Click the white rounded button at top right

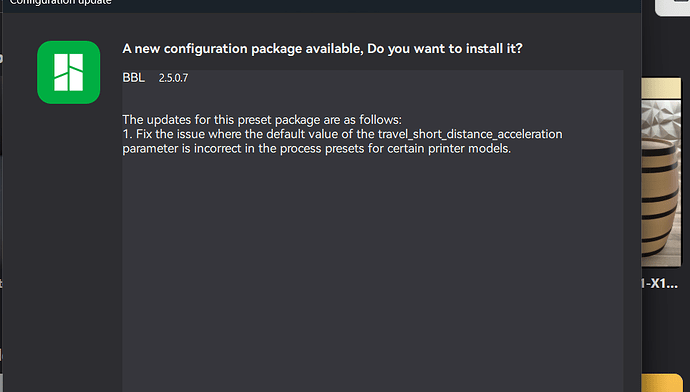[x=673, y=7]
